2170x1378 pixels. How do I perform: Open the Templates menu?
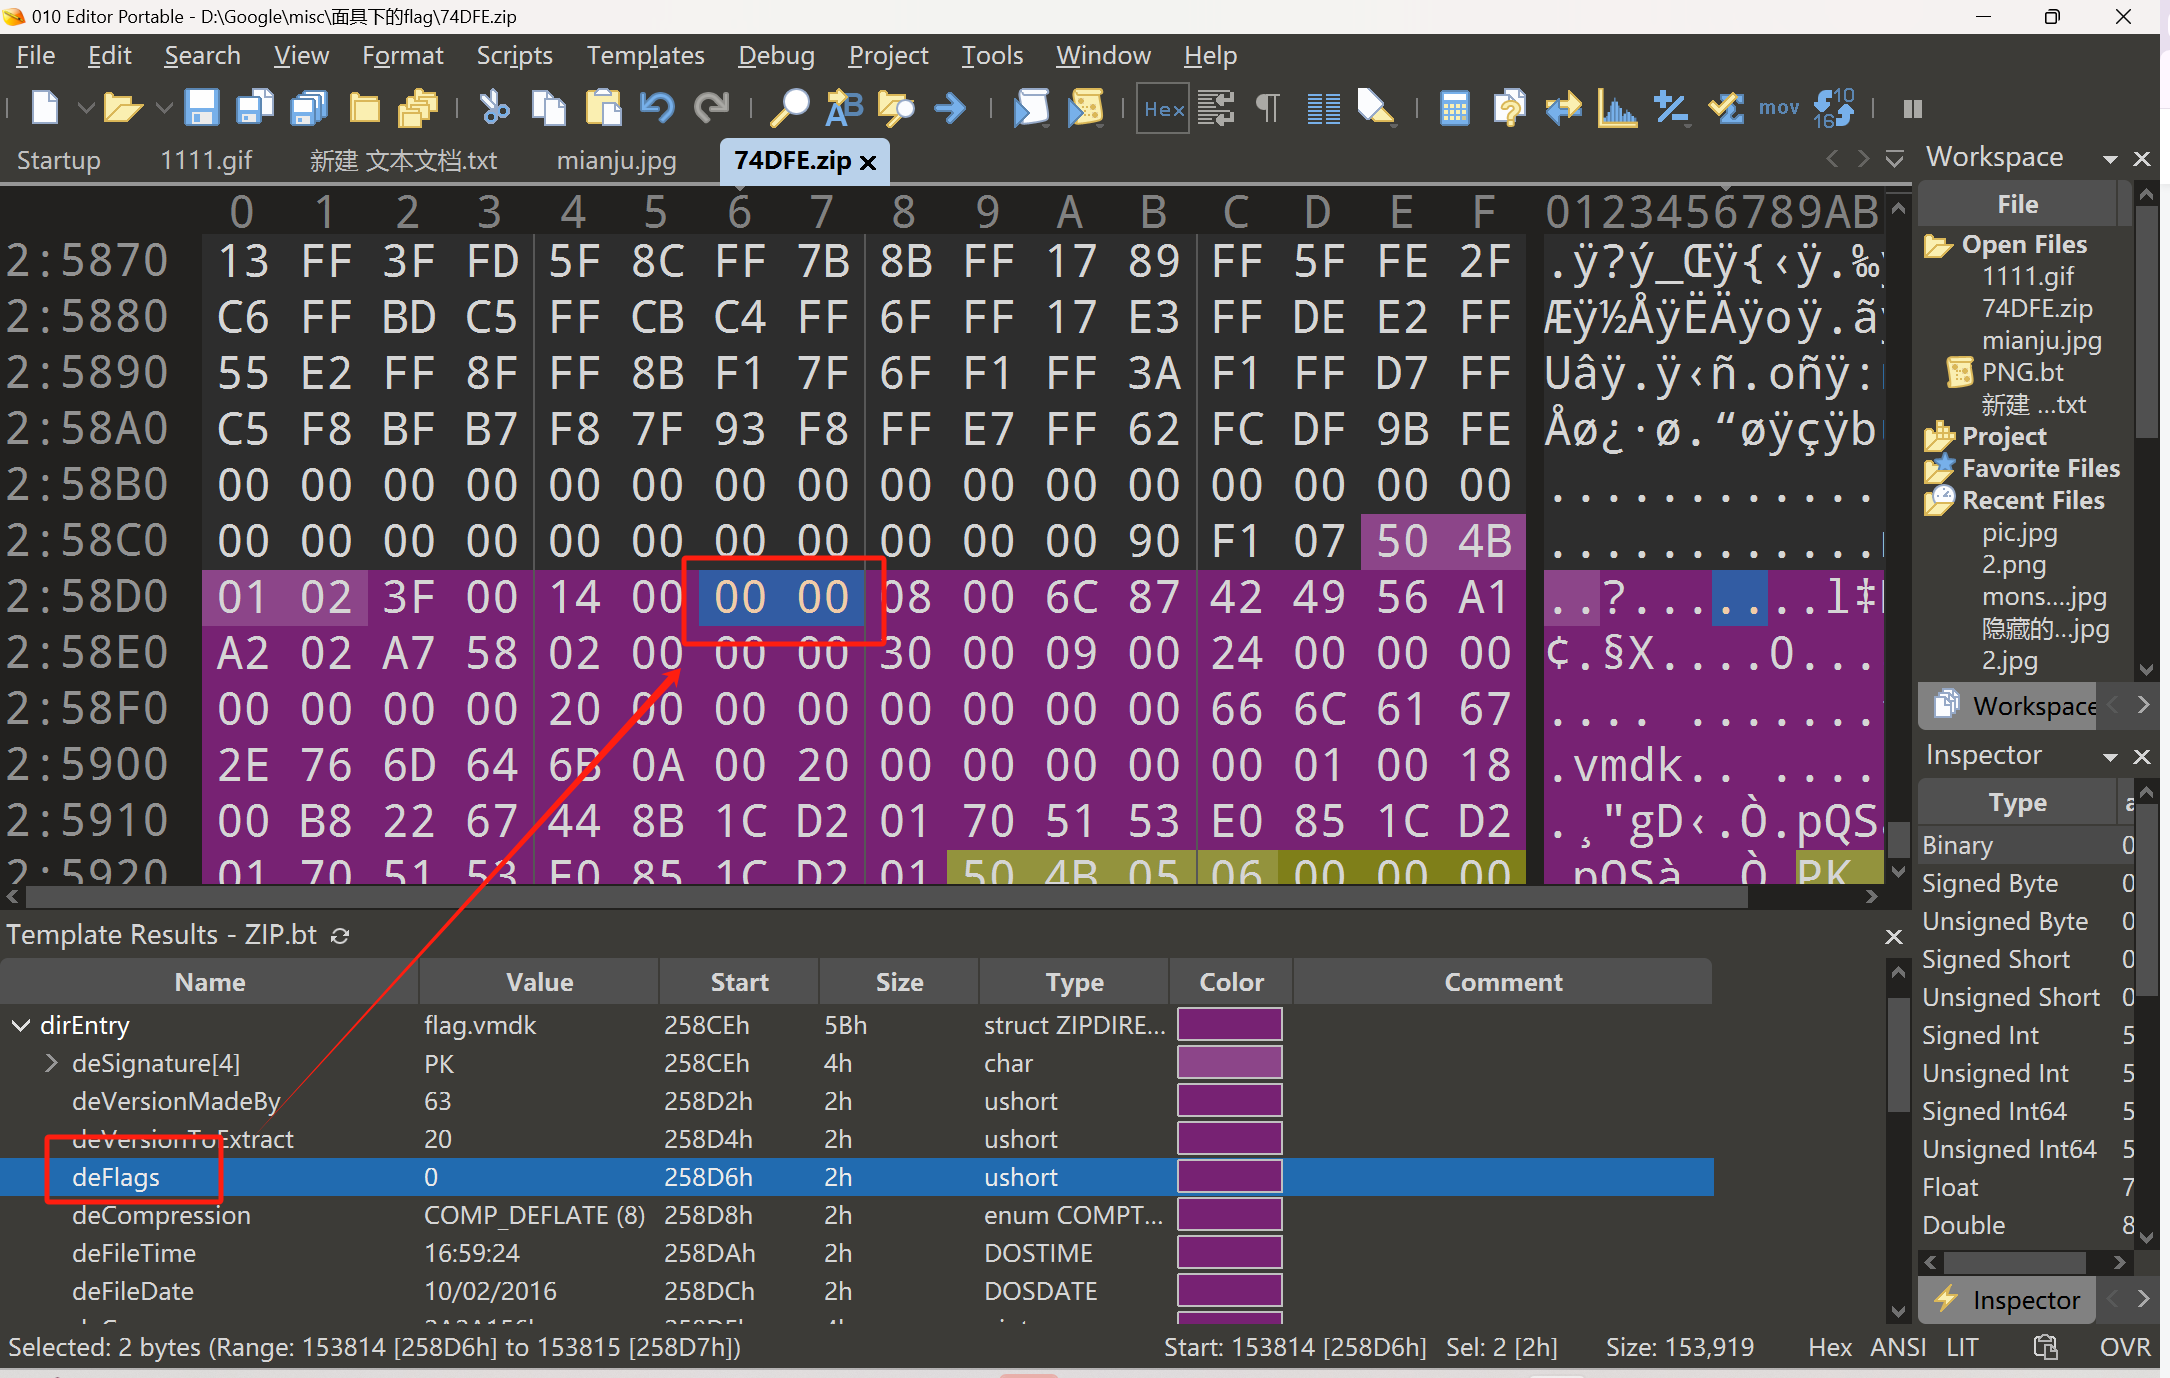point(645,55)
